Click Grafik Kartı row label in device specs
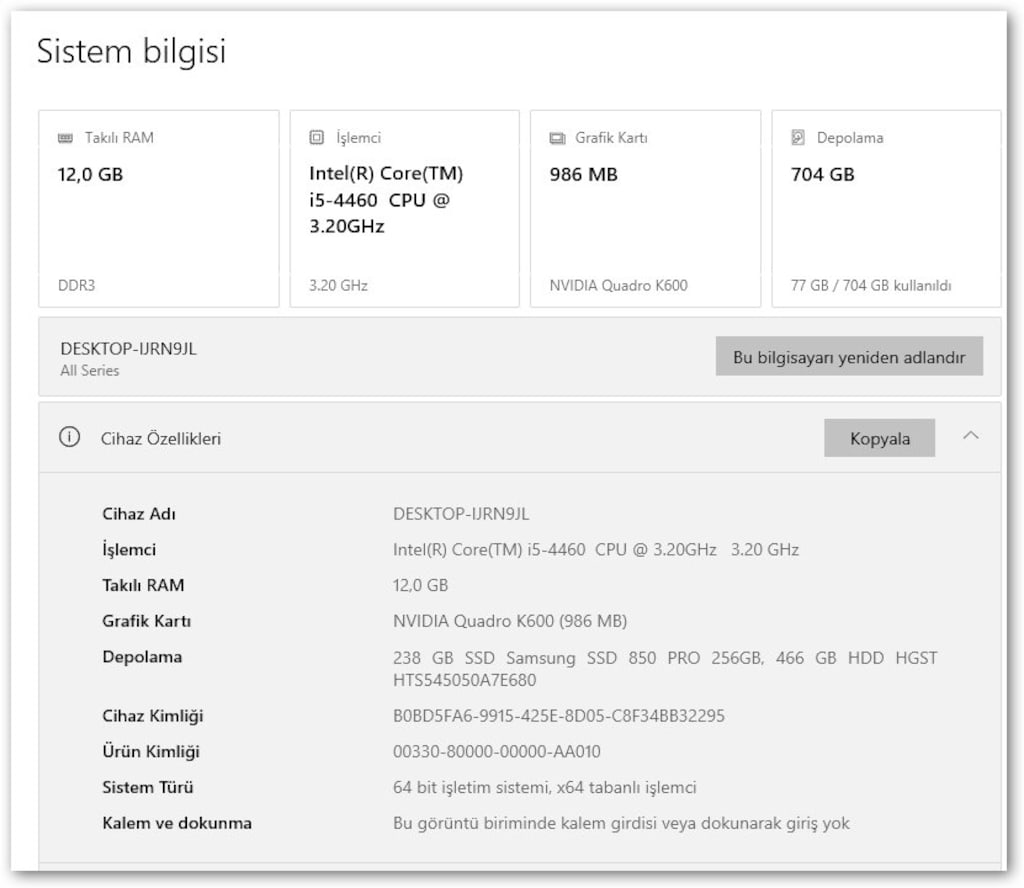 [147, 621]
